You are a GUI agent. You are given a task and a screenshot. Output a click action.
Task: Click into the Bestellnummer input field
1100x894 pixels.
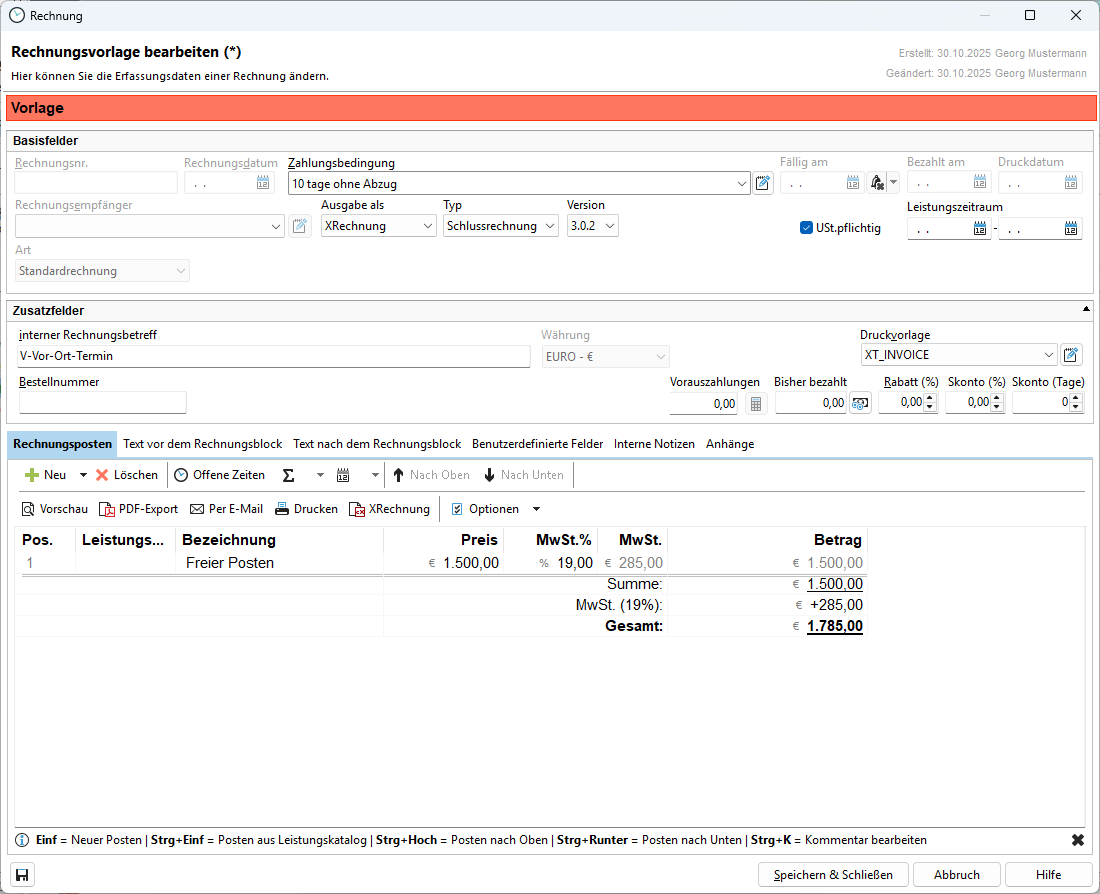point(103,402)
